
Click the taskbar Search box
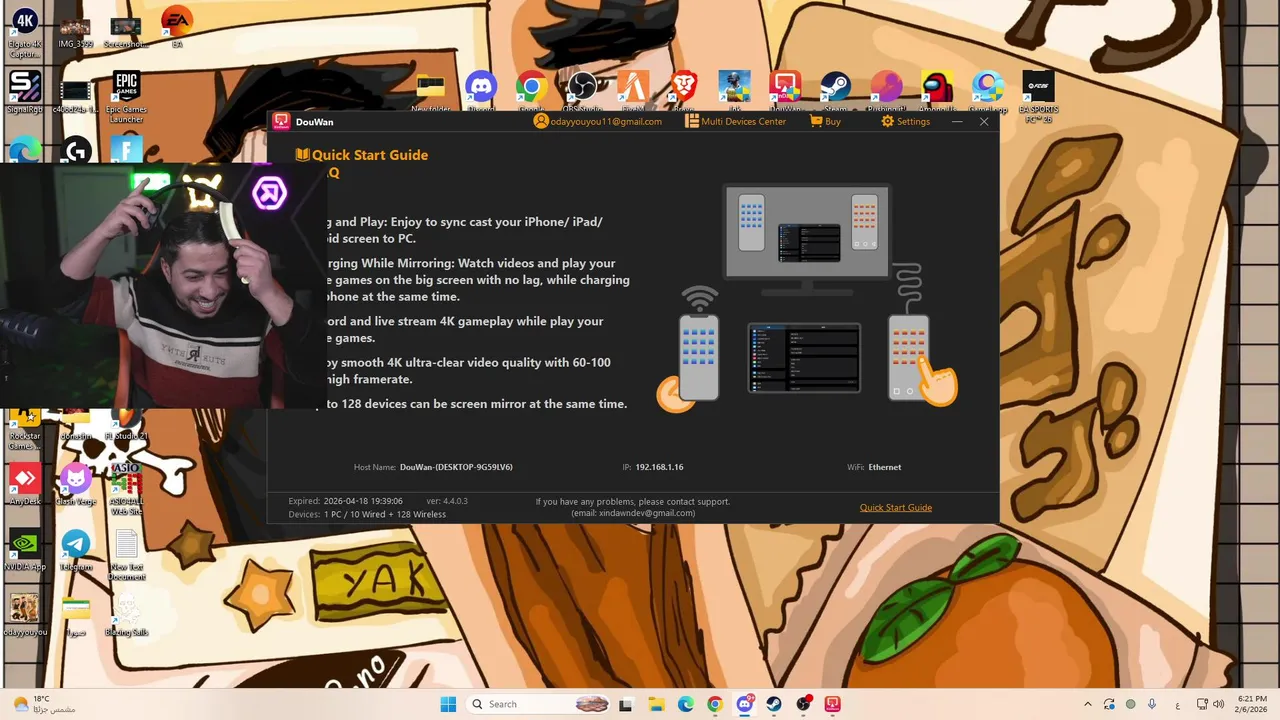point(540,704)
